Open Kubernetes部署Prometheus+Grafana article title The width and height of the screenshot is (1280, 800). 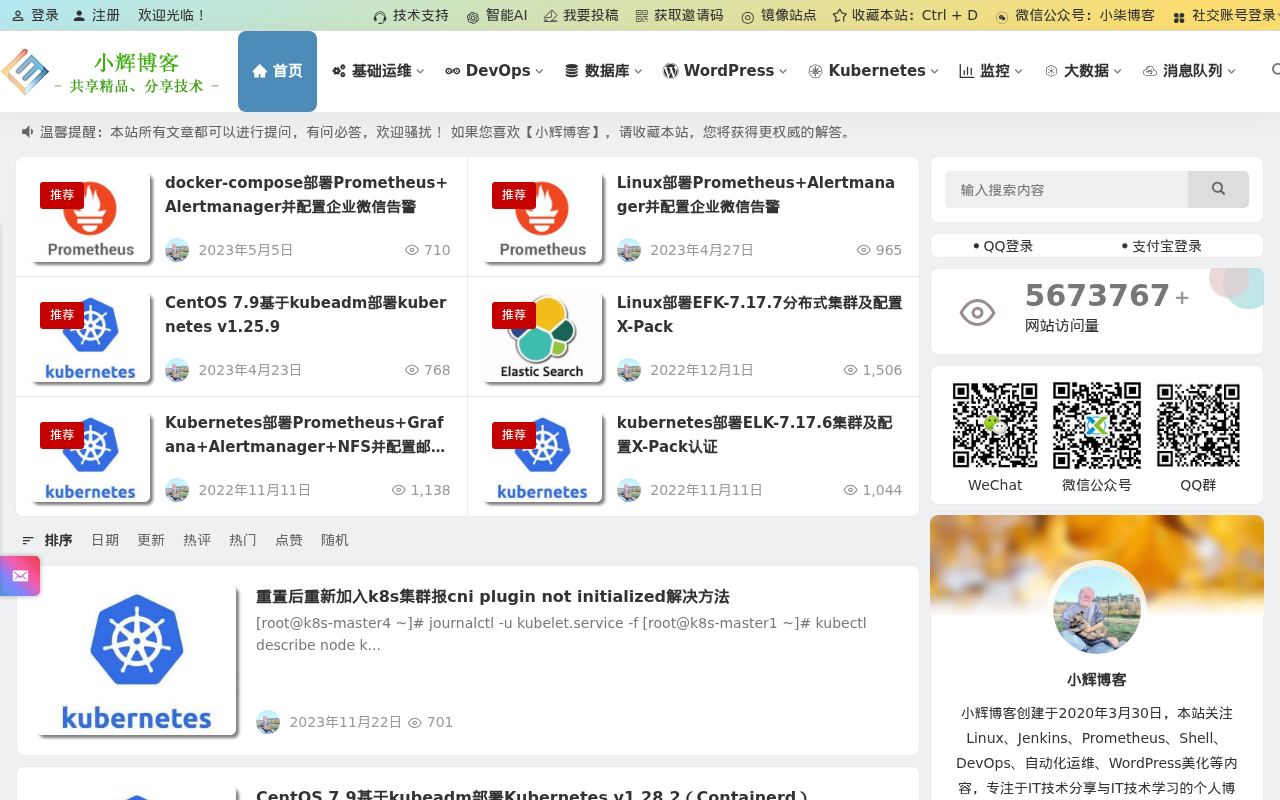[305, 434]
